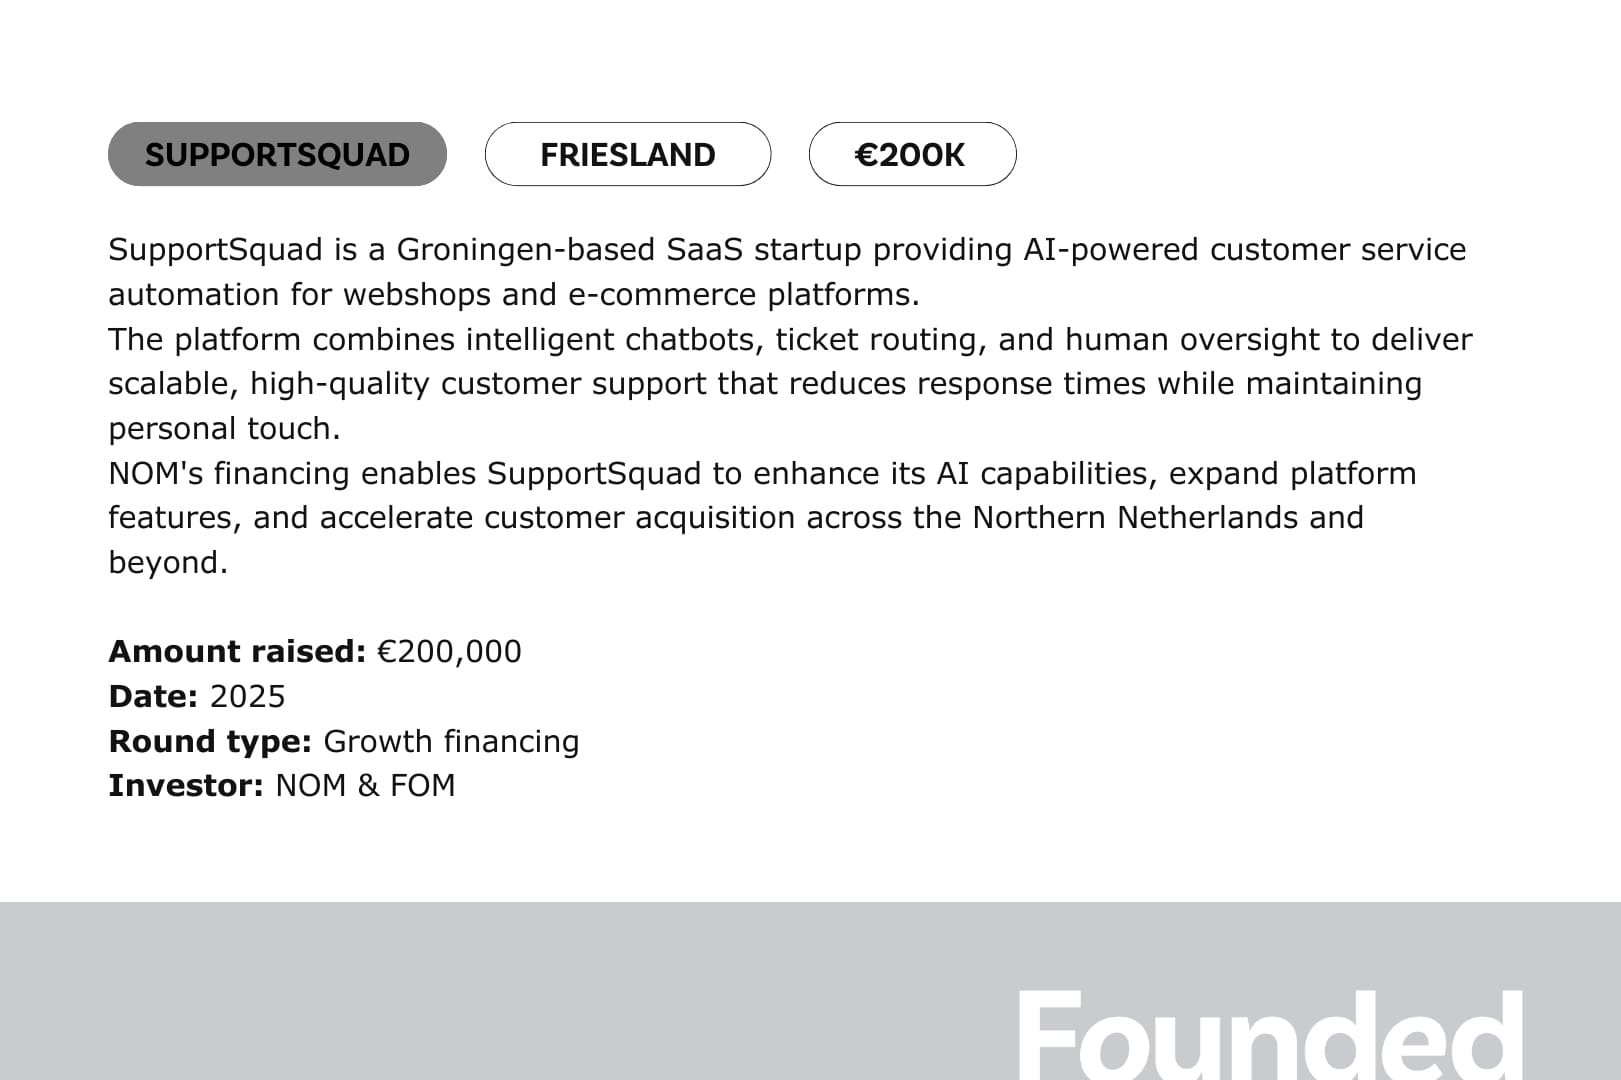The width and height of the screenshot is (1621, 1080).
Task: Click the 'Date:' bold label
Action: pyautogui.click(x=153, y=696)
